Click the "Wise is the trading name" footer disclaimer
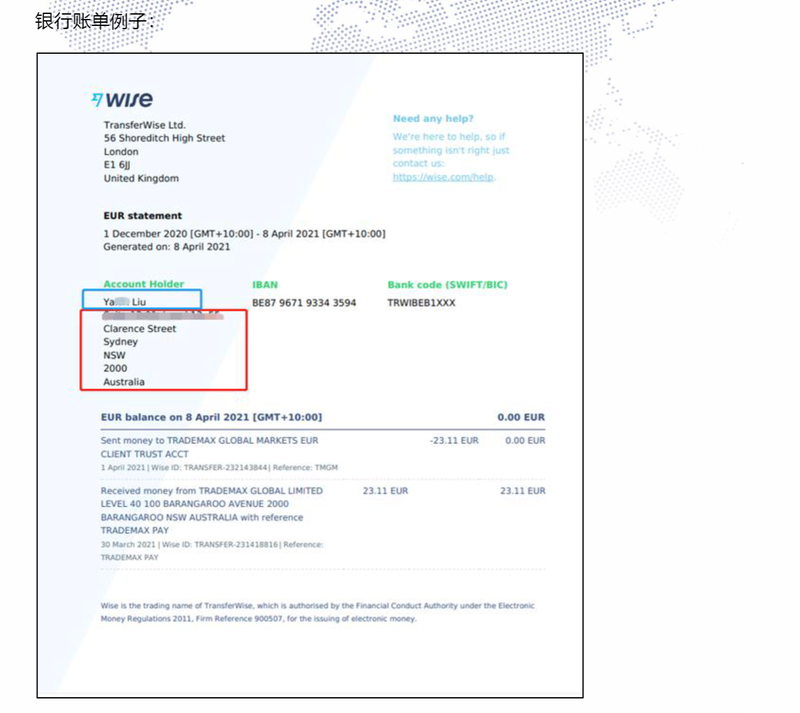 pyautogui.click(x=317, y=612)
